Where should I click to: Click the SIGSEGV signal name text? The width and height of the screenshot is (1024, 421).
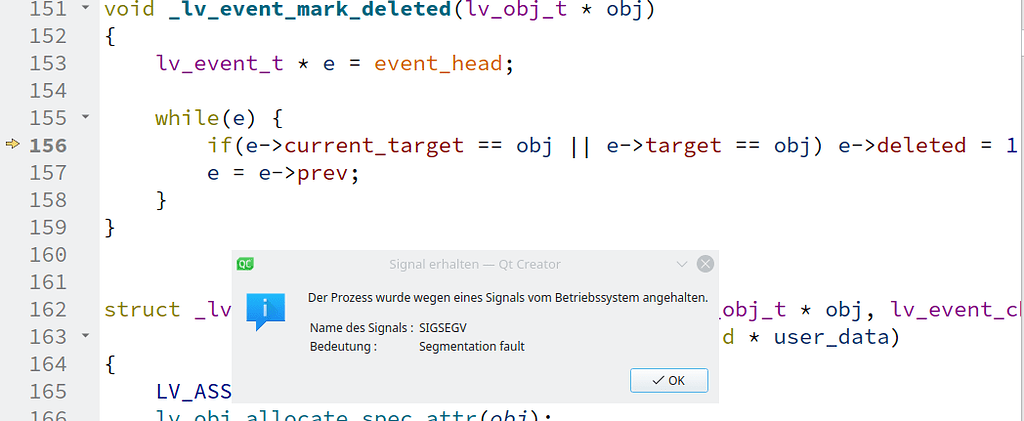(443, 328)
